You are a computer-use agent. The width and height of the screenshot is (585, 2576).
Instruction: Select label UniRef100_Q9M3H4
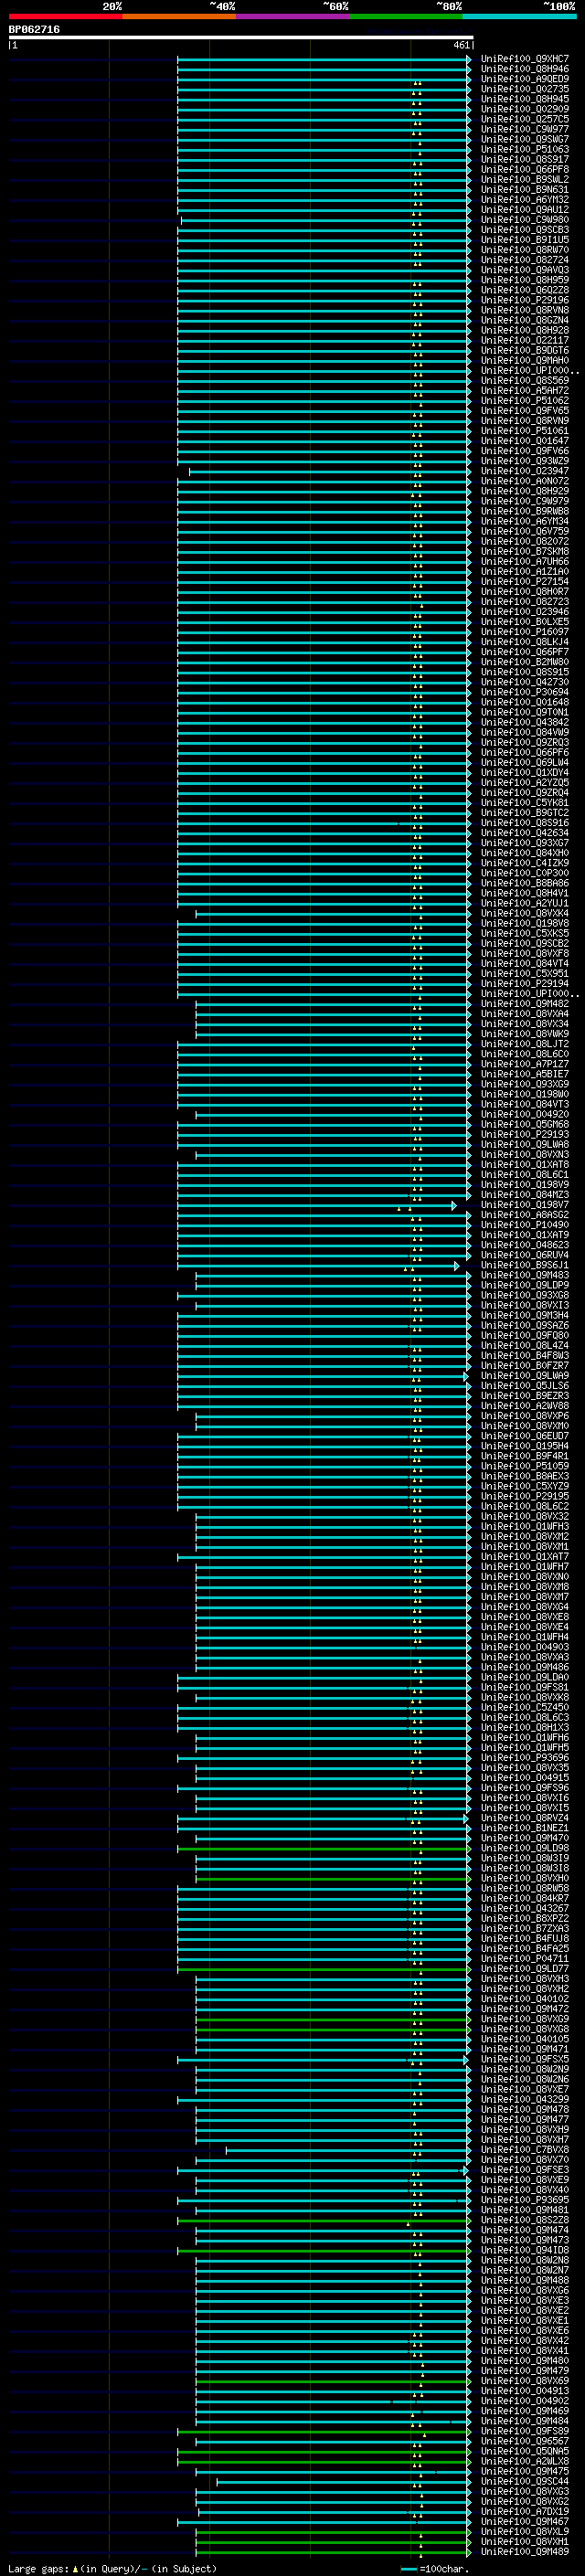(525, 1315)
